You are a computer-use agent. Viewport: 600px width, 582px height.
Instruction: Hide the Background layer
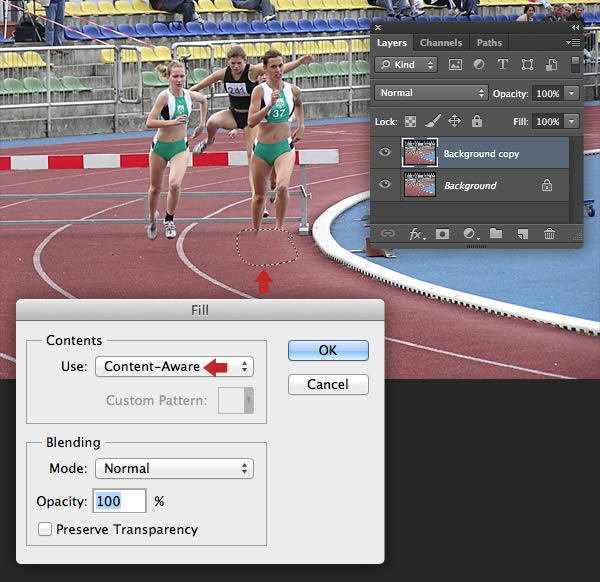pyautogui.click(x=385, y=184)
